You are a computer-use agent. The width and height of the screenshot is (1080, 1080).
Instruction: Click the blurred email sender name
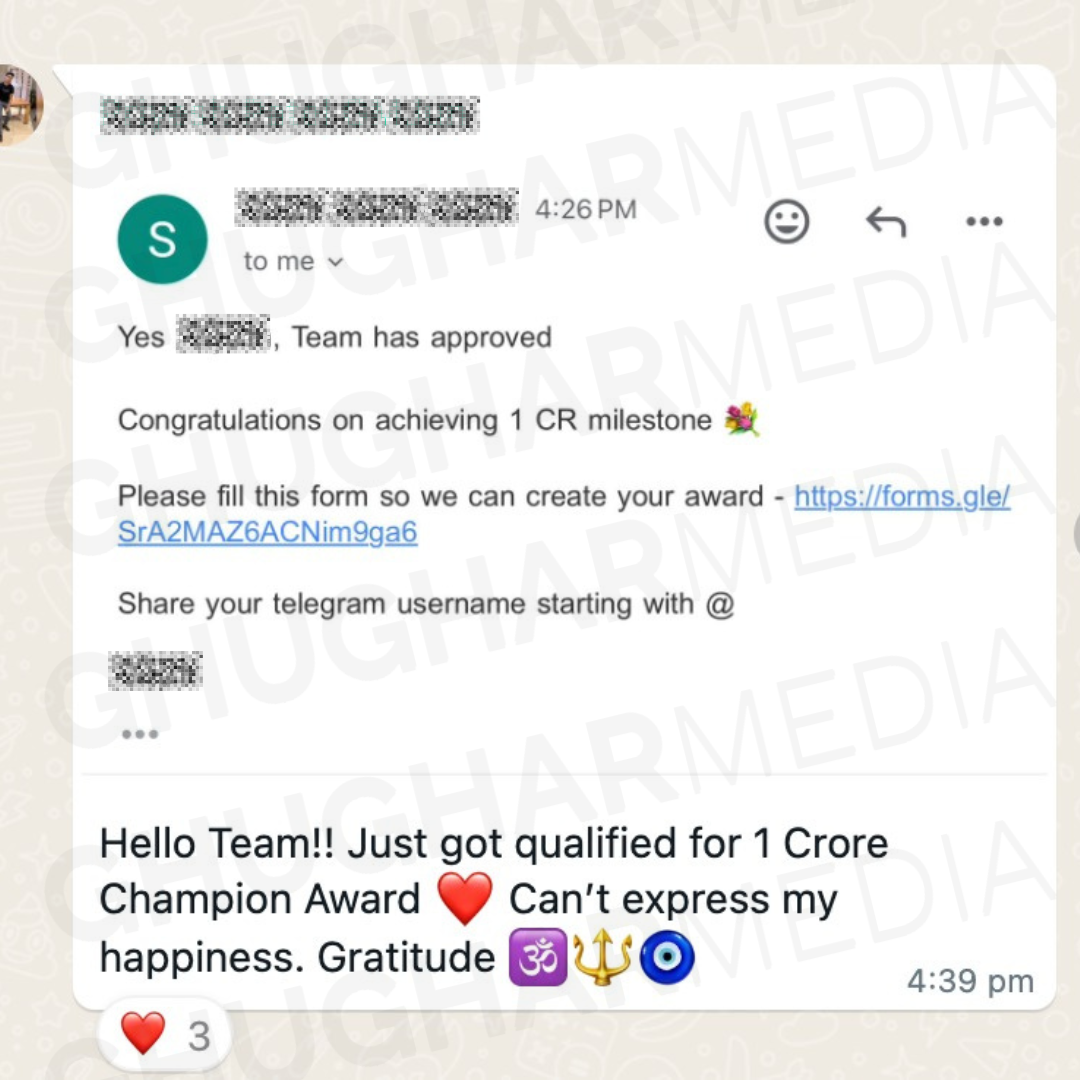click(x=376, y=207)
